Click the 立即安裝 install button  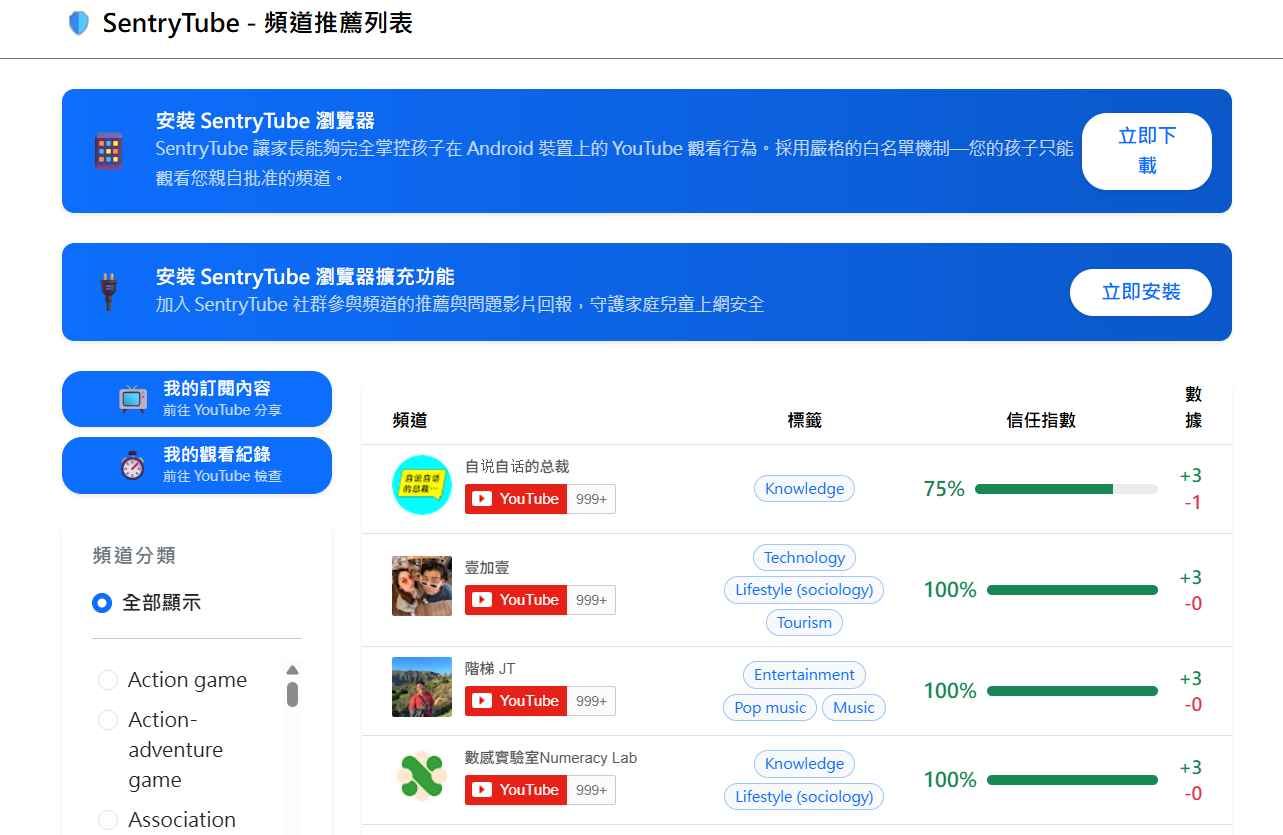(1141, 292)
